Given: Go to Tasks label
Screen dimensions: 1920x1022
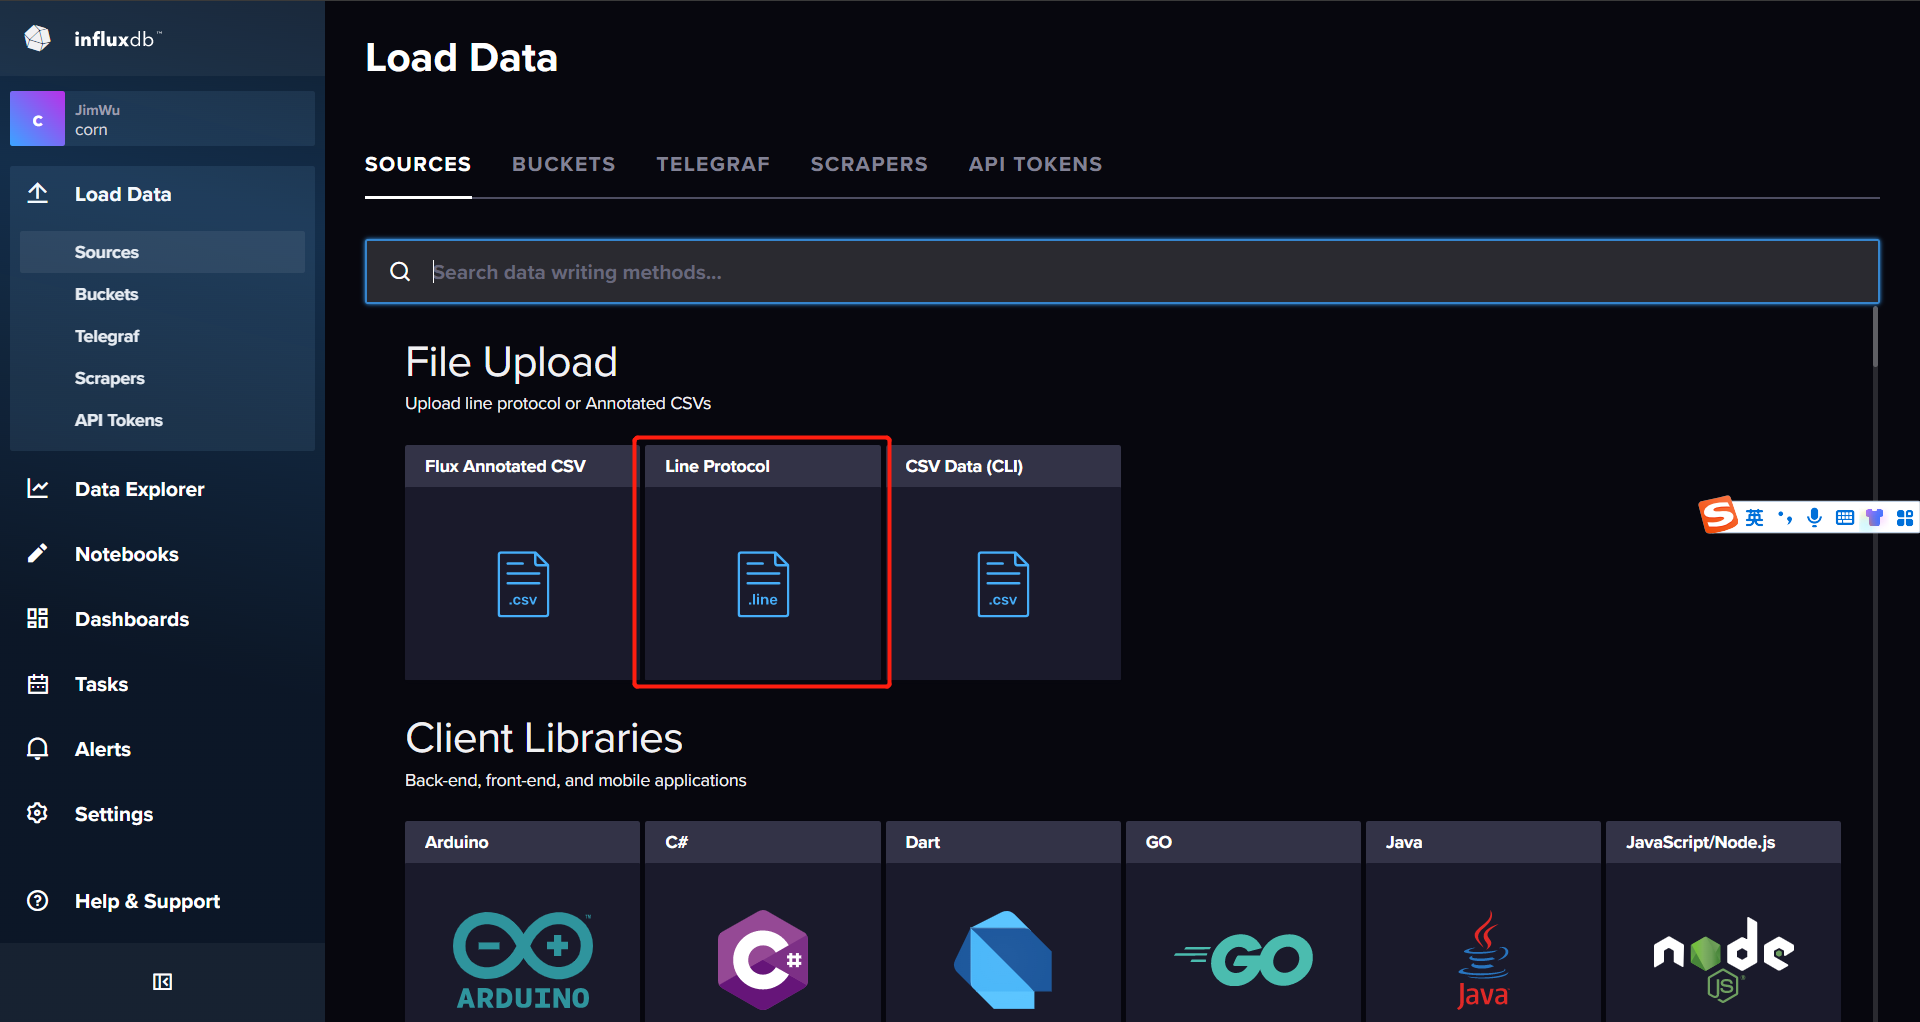Looking at the screenshot, I should coord(101,684).
